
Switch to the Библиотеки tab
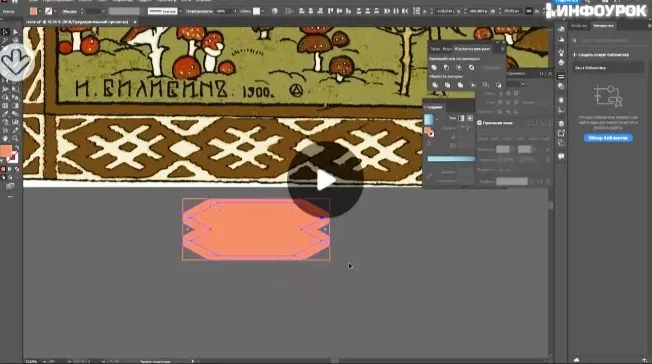pyautogui.click(x=603, y=26)
